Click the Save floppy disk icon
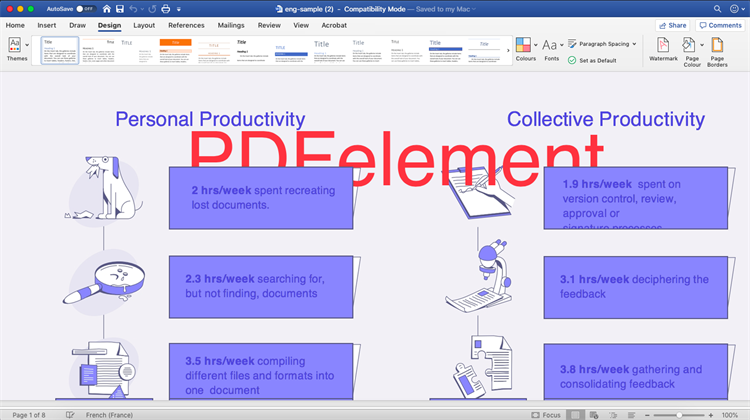The width and height of the screenshot is (750, 420). tap(120, 9)
